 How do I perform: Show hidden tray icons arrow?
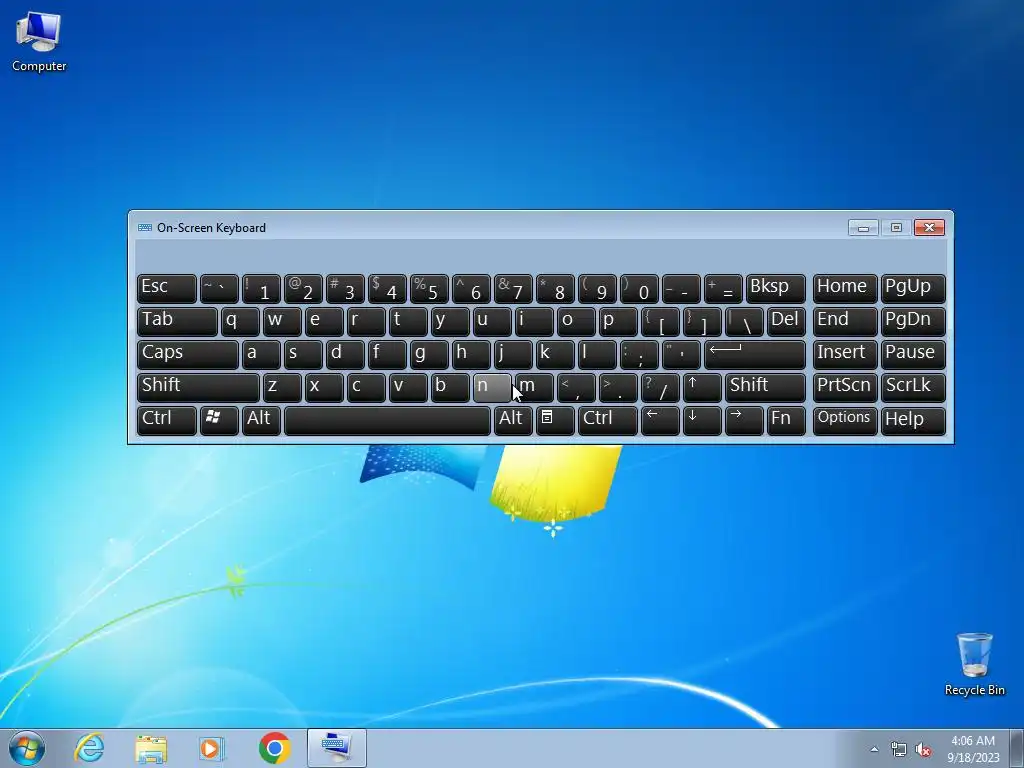click(874, 750)
